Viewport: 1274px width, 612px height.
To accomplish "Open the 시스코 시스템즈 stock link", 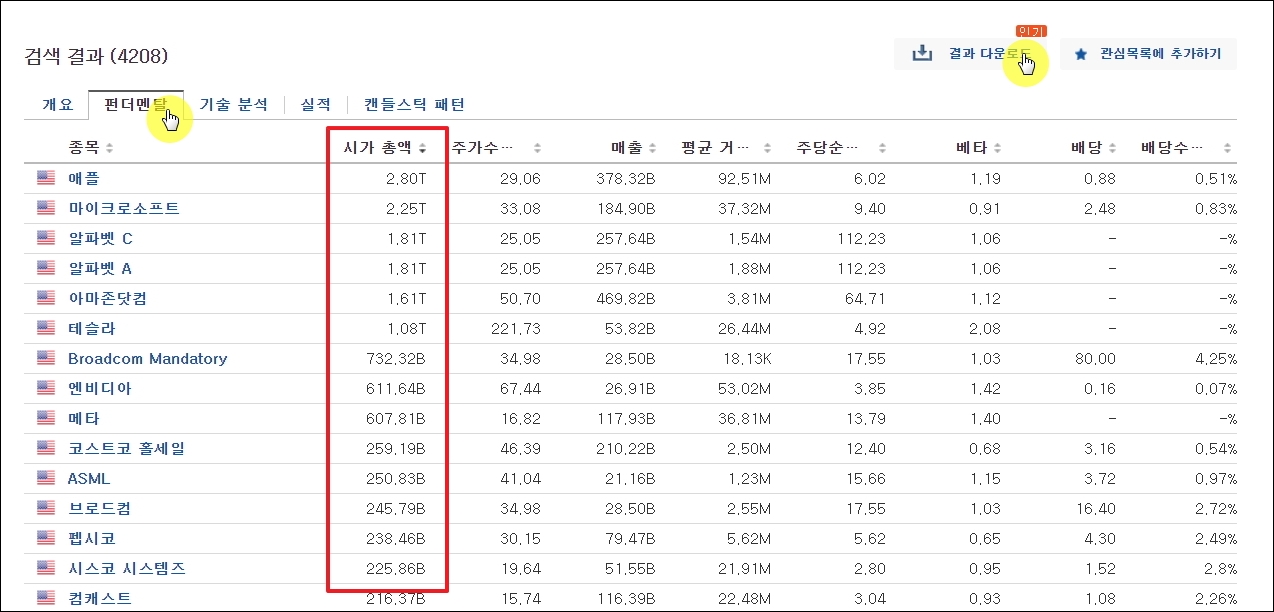I will [127, 568].
